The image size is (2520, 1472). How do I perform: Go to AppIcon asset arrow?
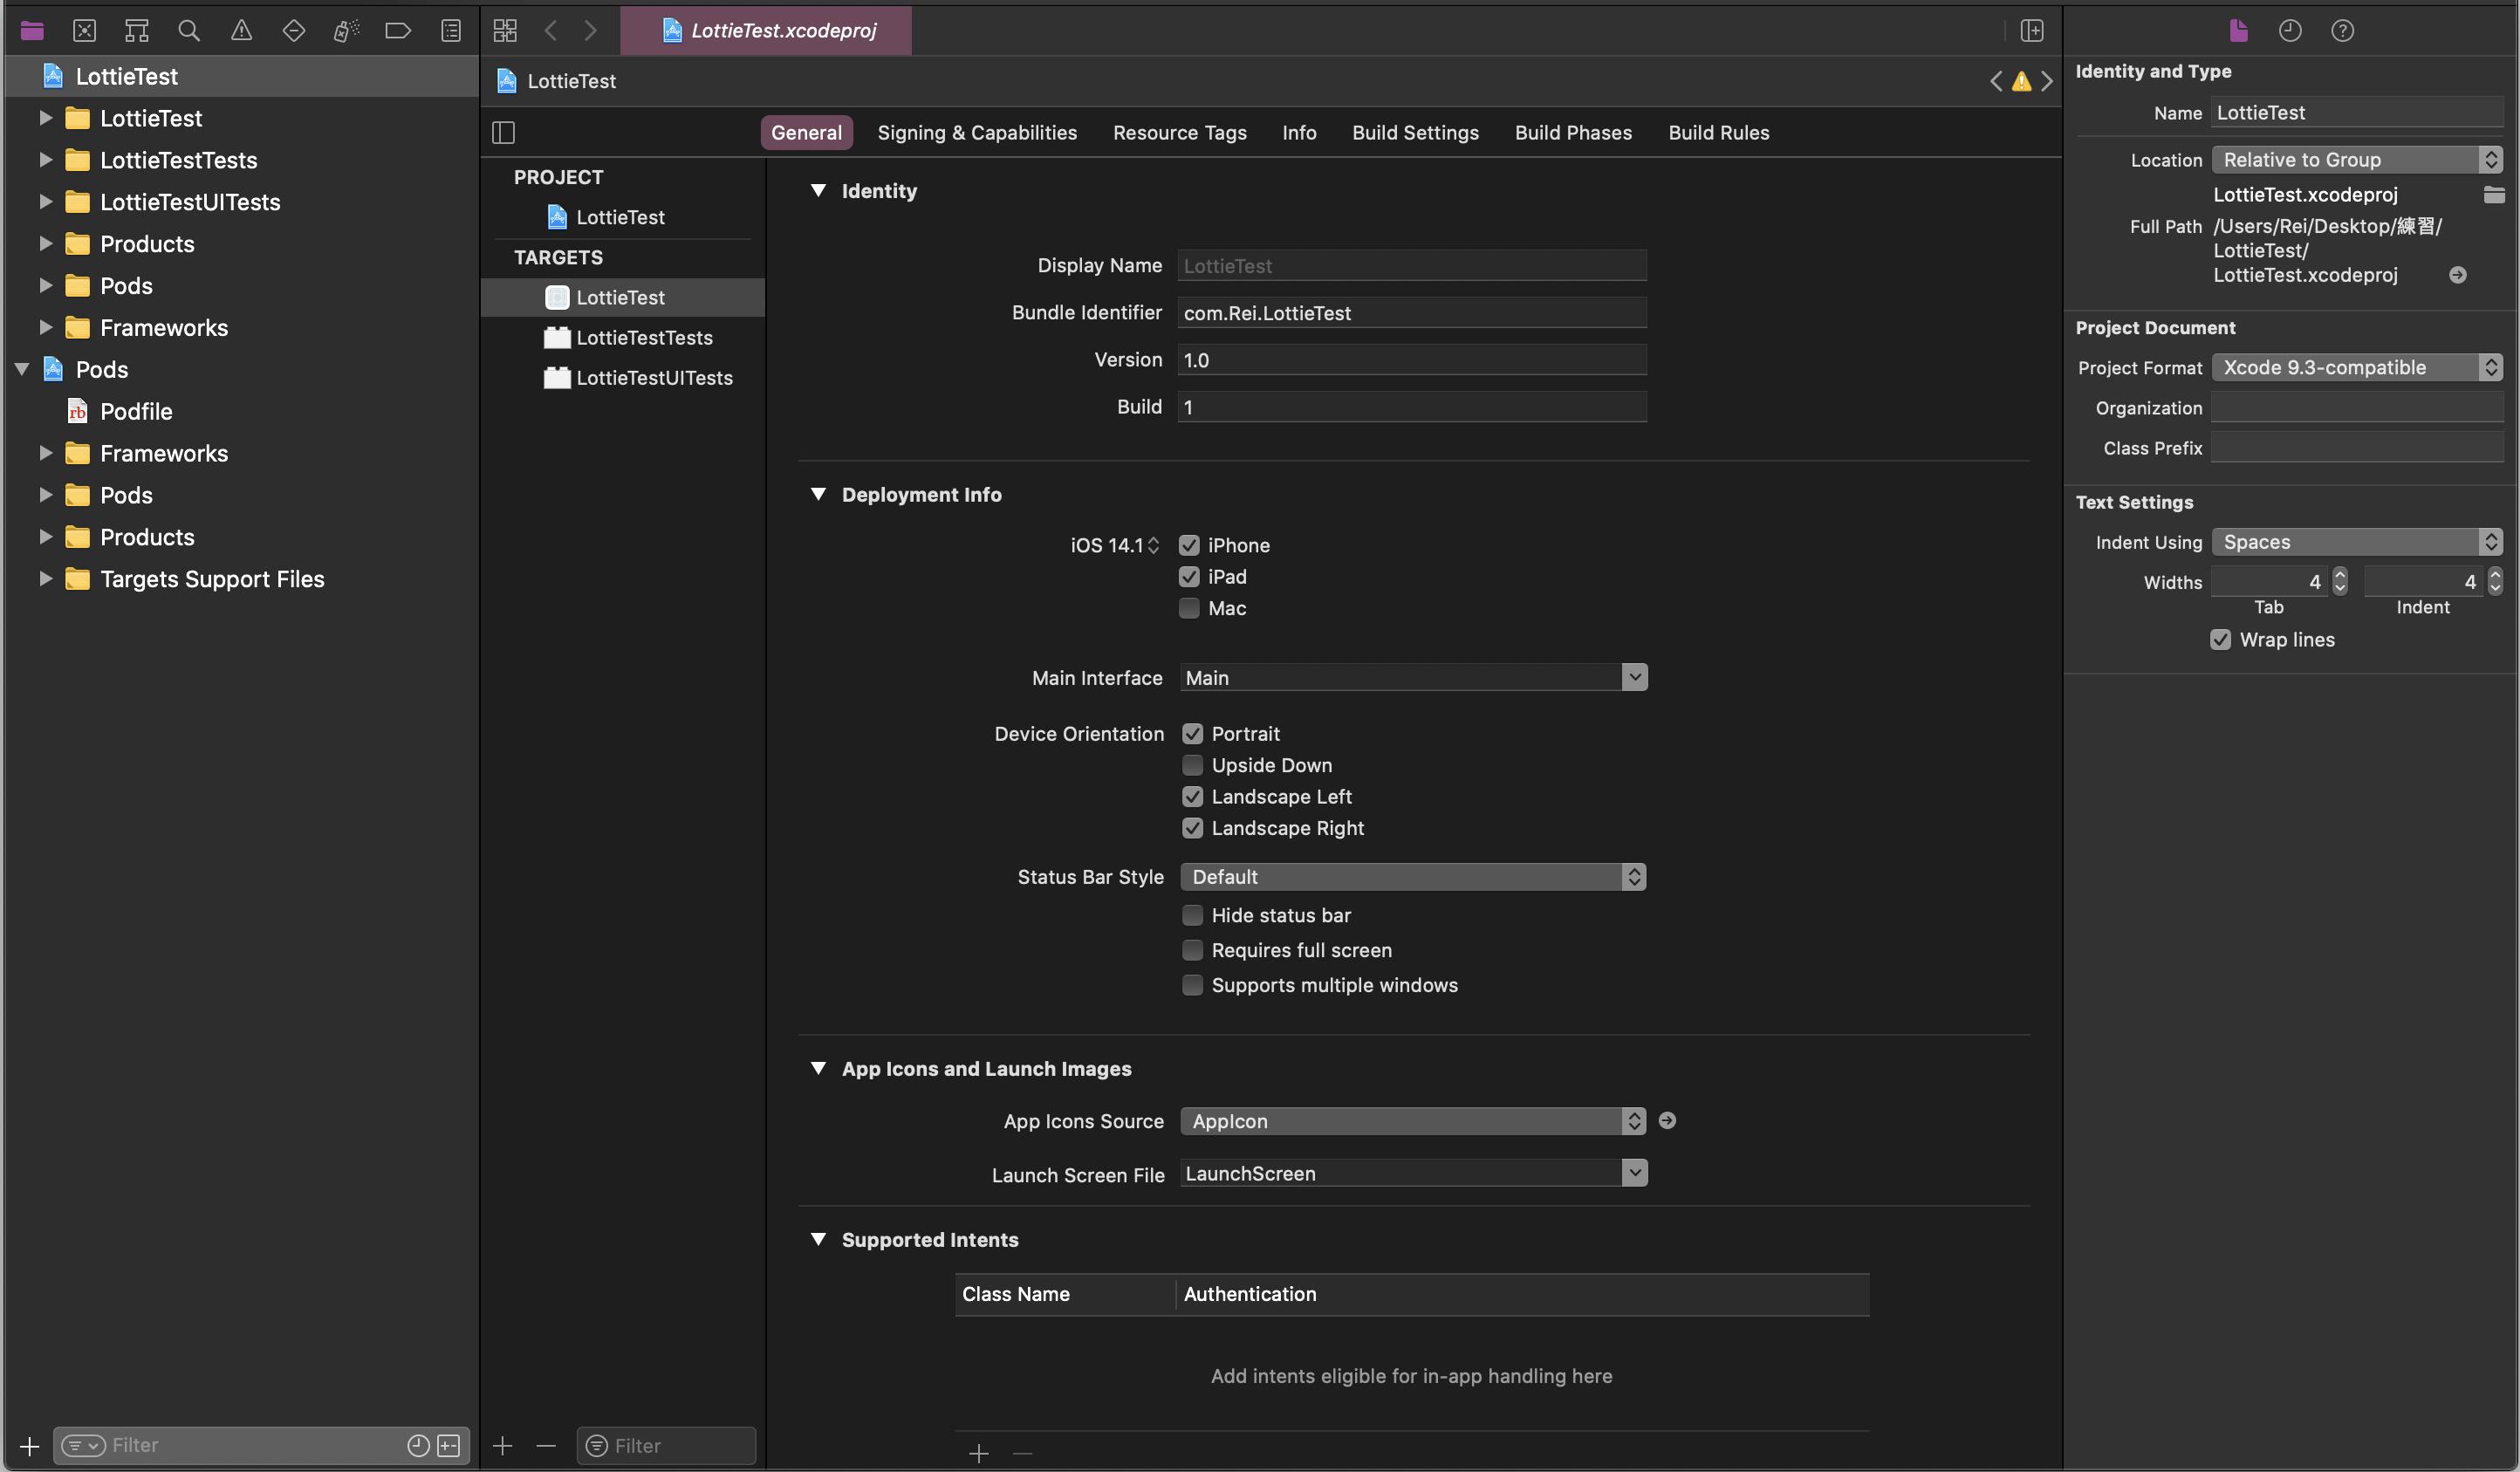(x=1667, y=1120)
